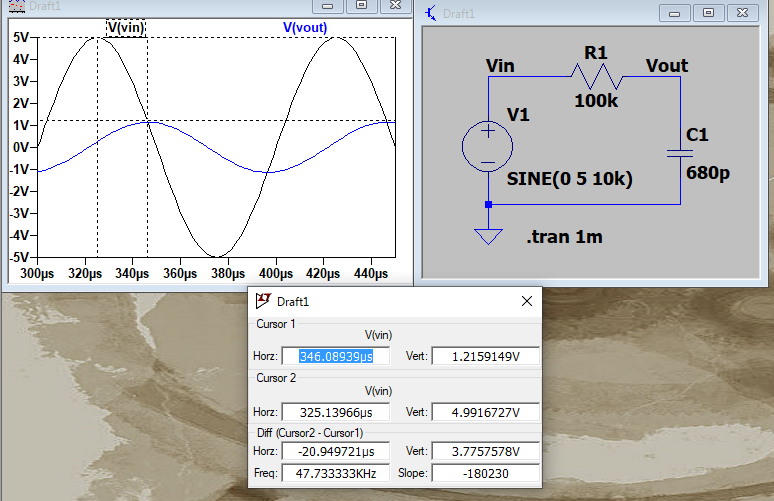Click the Cursor 2 Vert voltage field

[x=485, y=412]
